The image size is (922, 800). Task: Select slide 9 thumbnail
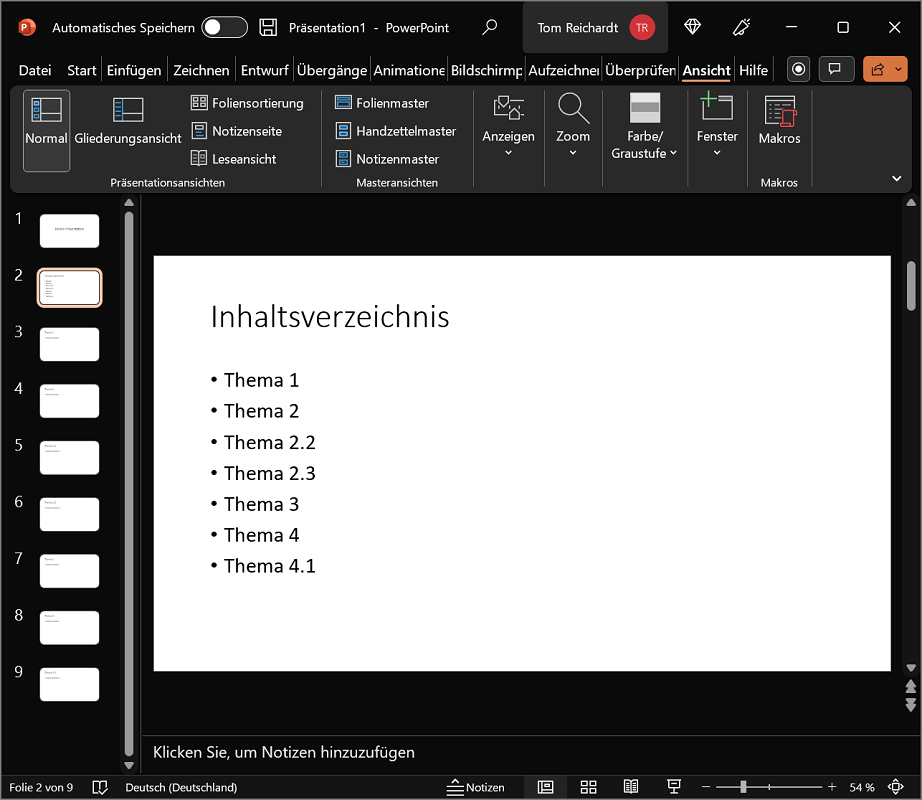(69, 684)
